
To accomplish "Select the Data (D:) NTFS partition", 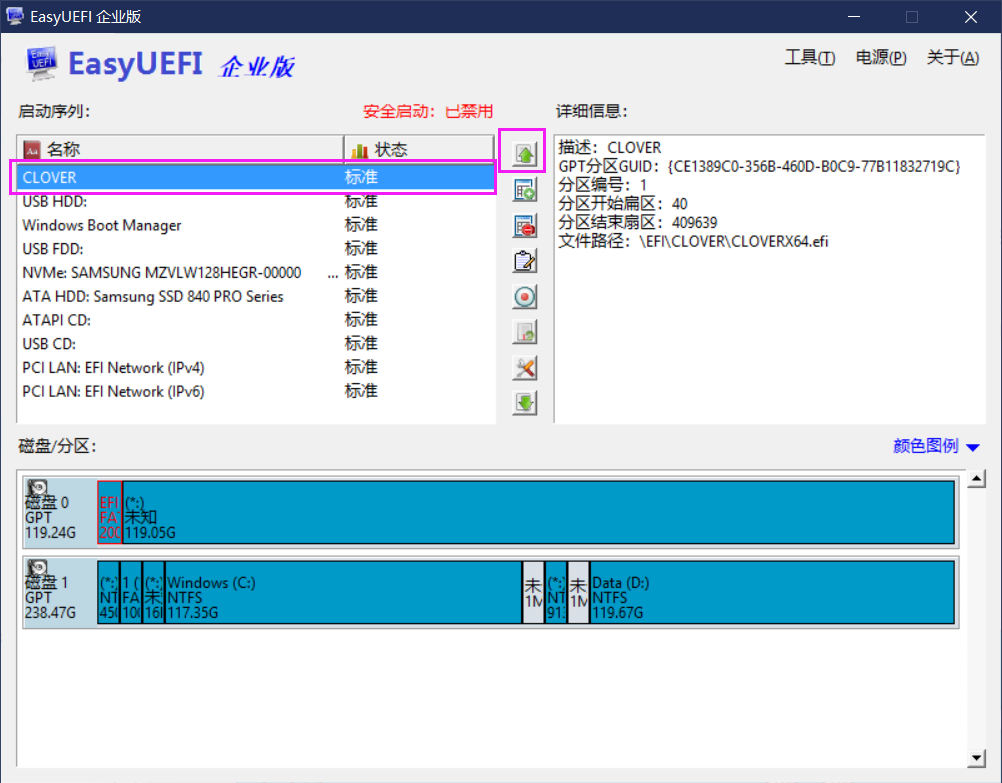I will click(x=772, y=593).
